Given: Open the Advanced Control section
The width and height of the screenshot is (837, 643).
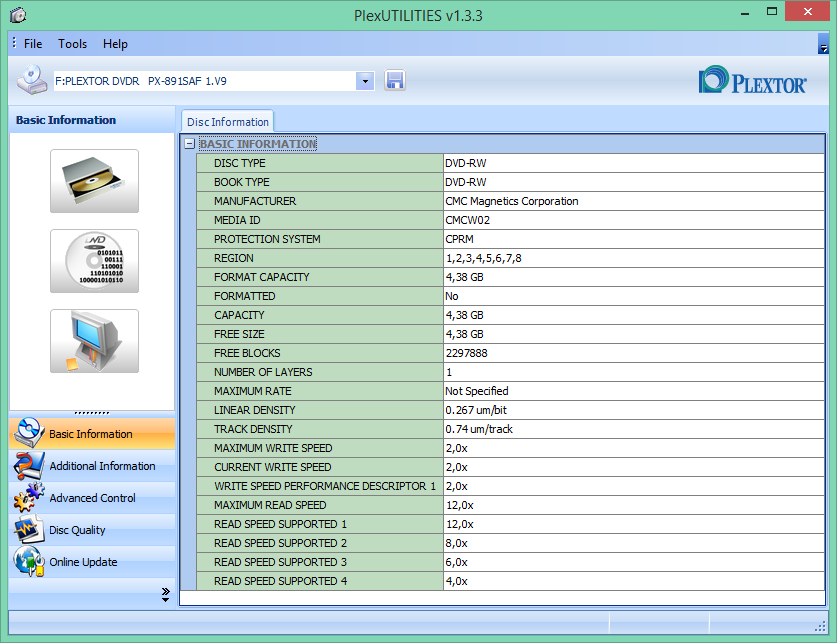Looking at the screenshot, I should [93, 498].
